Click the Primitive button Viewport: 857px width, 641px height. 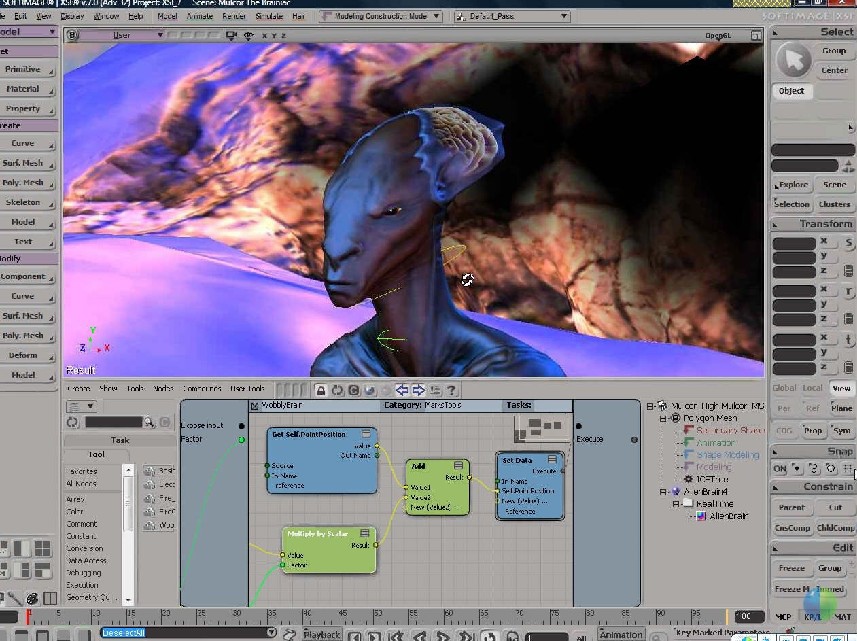tap(28, 69)
